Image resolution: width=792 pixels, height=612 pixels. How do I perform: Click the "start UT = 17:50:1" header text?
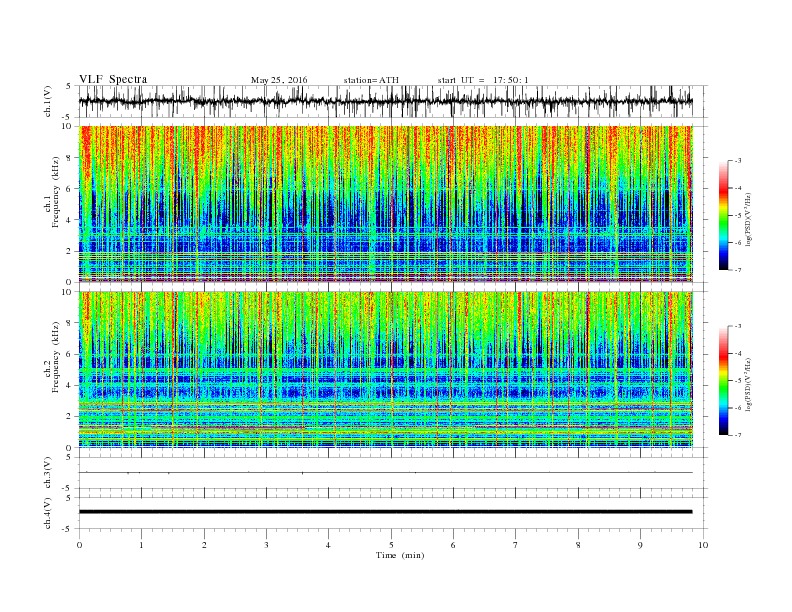click(483, 80)
